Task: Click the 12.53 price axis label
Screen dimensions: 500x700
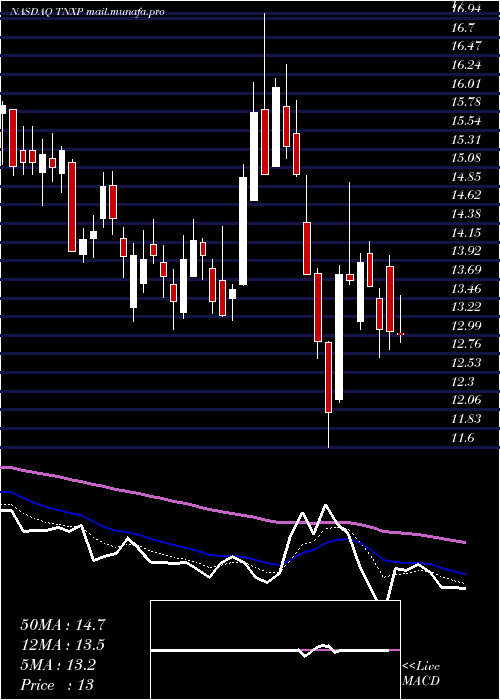Action: pos(467,362)
